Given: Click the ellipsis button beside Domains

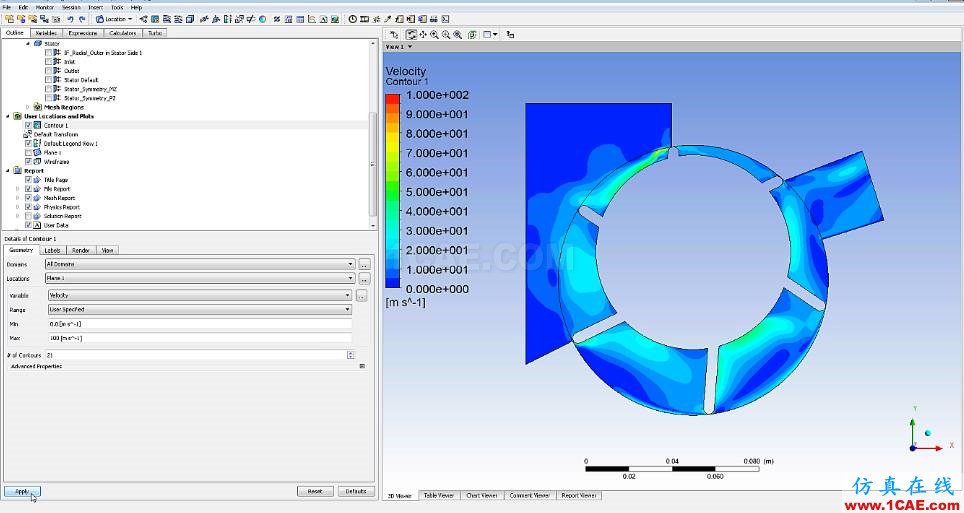Looking at the screenshot, I should click(365, 264).
